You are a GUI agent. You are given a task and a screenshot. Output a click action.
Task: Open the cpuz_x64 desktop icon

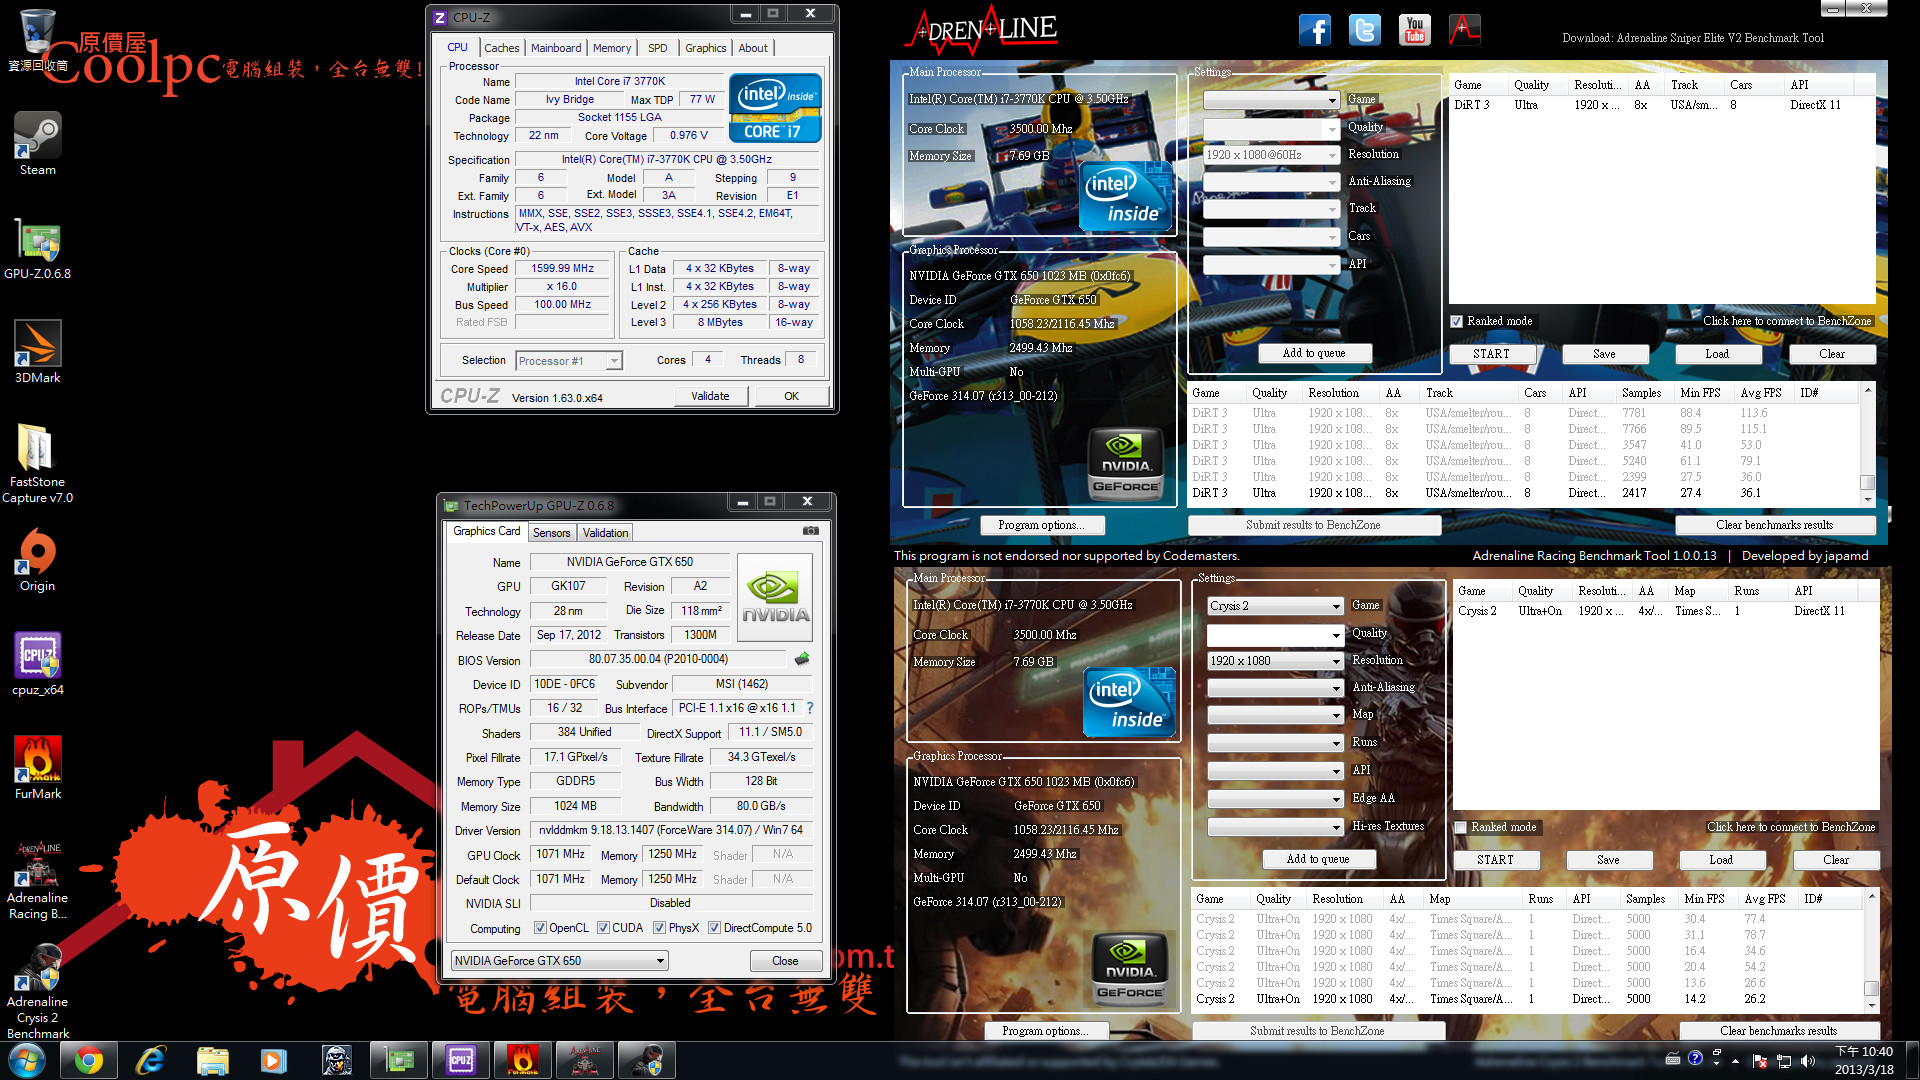(x=38, y=663)
